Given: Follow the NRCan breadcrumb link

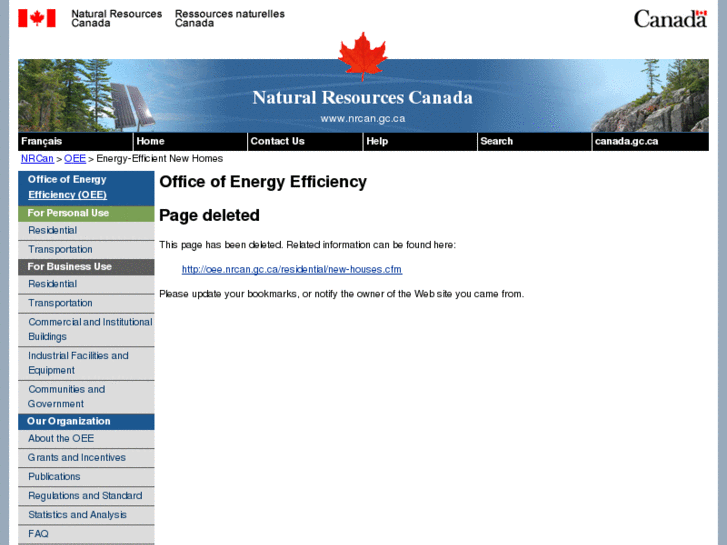Looking at the screenshot, I should (x=37, y=159).
